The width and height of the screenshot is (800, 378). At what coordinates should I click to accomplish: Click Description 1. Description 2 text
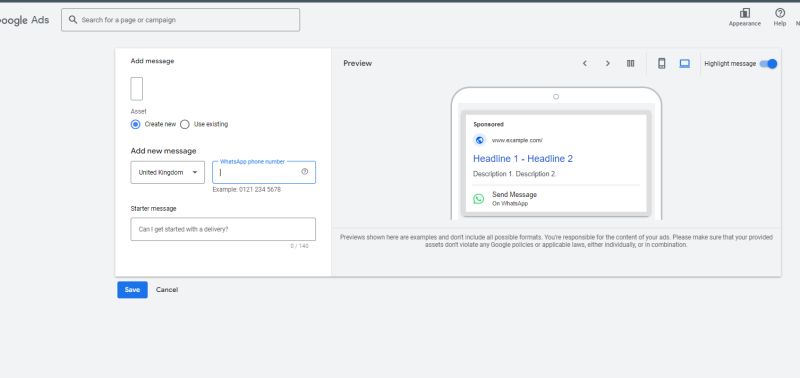pos(514,174)
